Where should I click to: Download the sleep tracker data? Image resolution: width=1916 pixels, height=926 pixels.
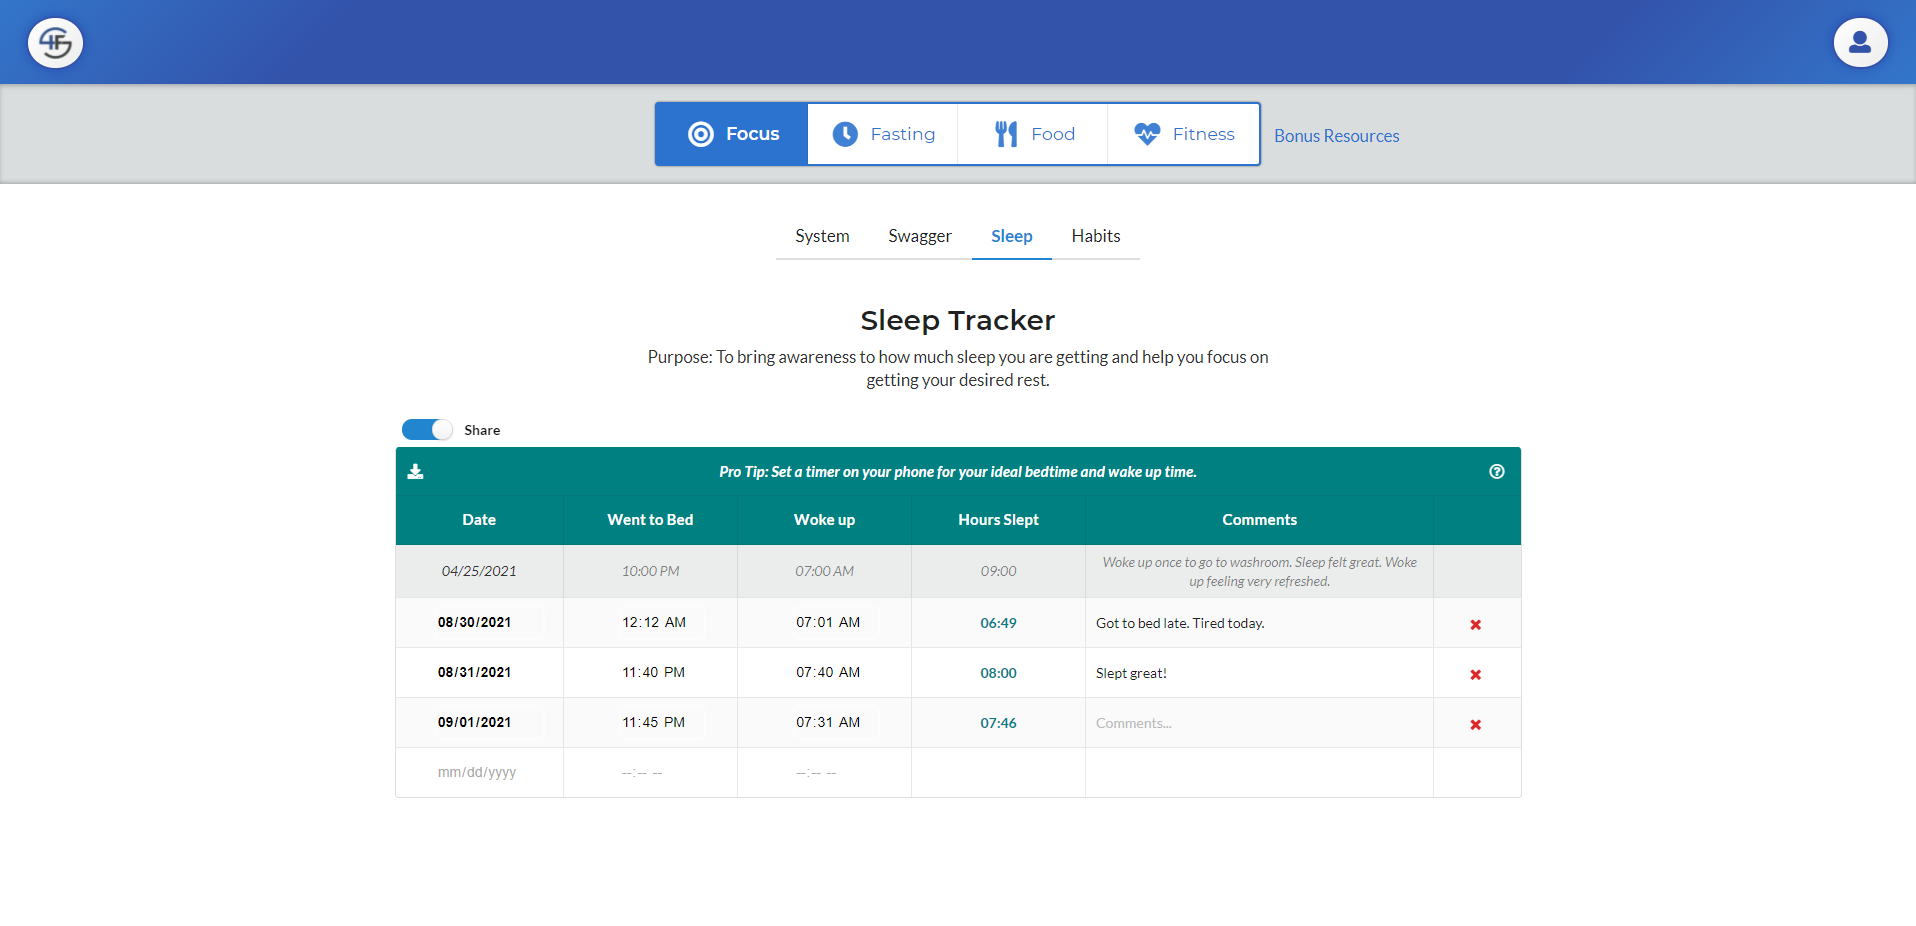[x=415, y=471]
